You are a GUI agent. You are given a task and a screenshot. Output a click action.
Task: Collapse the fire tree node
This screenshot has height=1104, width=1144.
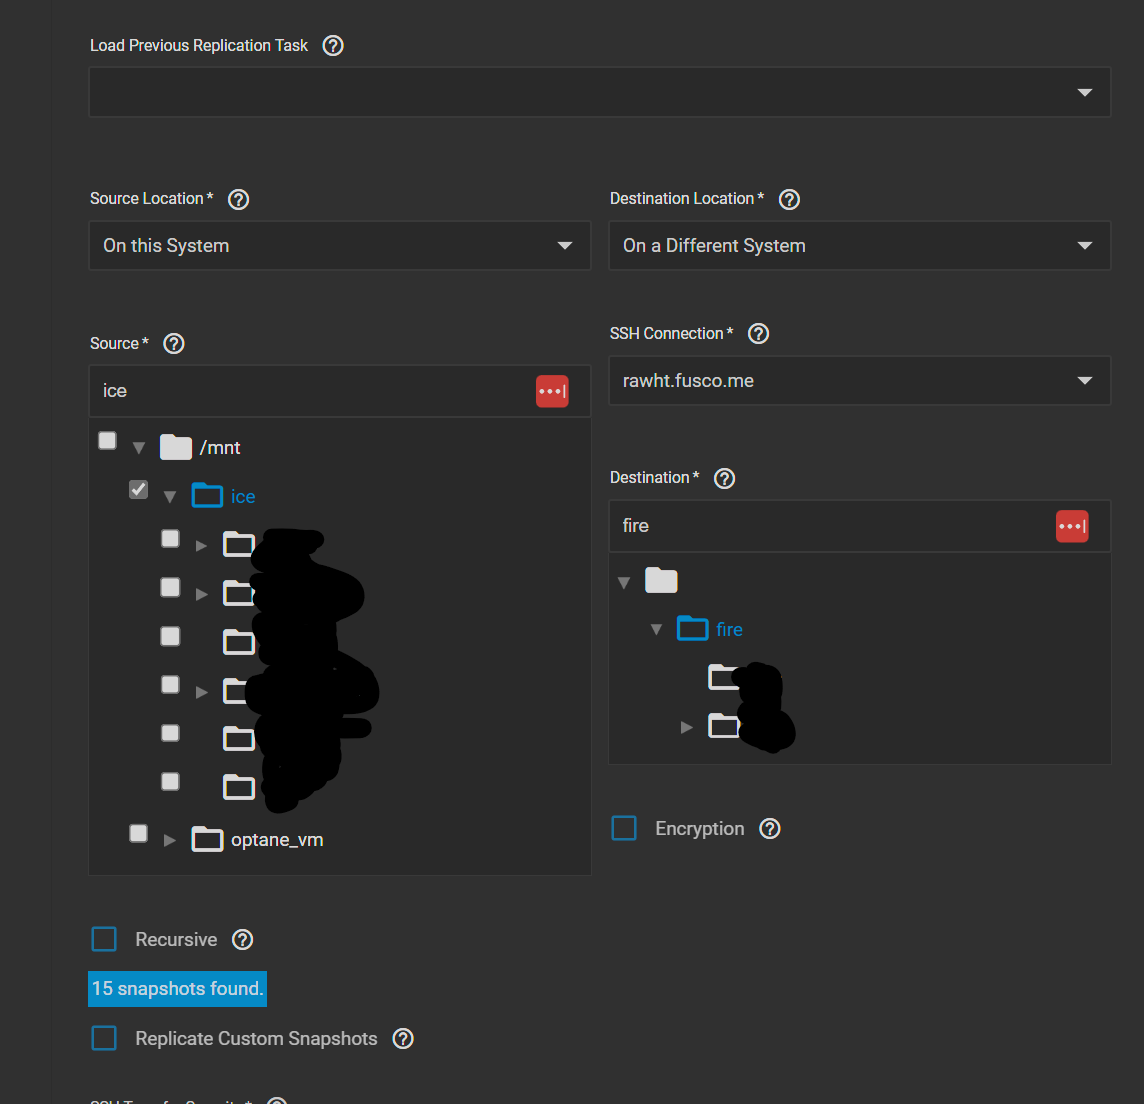click(x=656, y=629)
